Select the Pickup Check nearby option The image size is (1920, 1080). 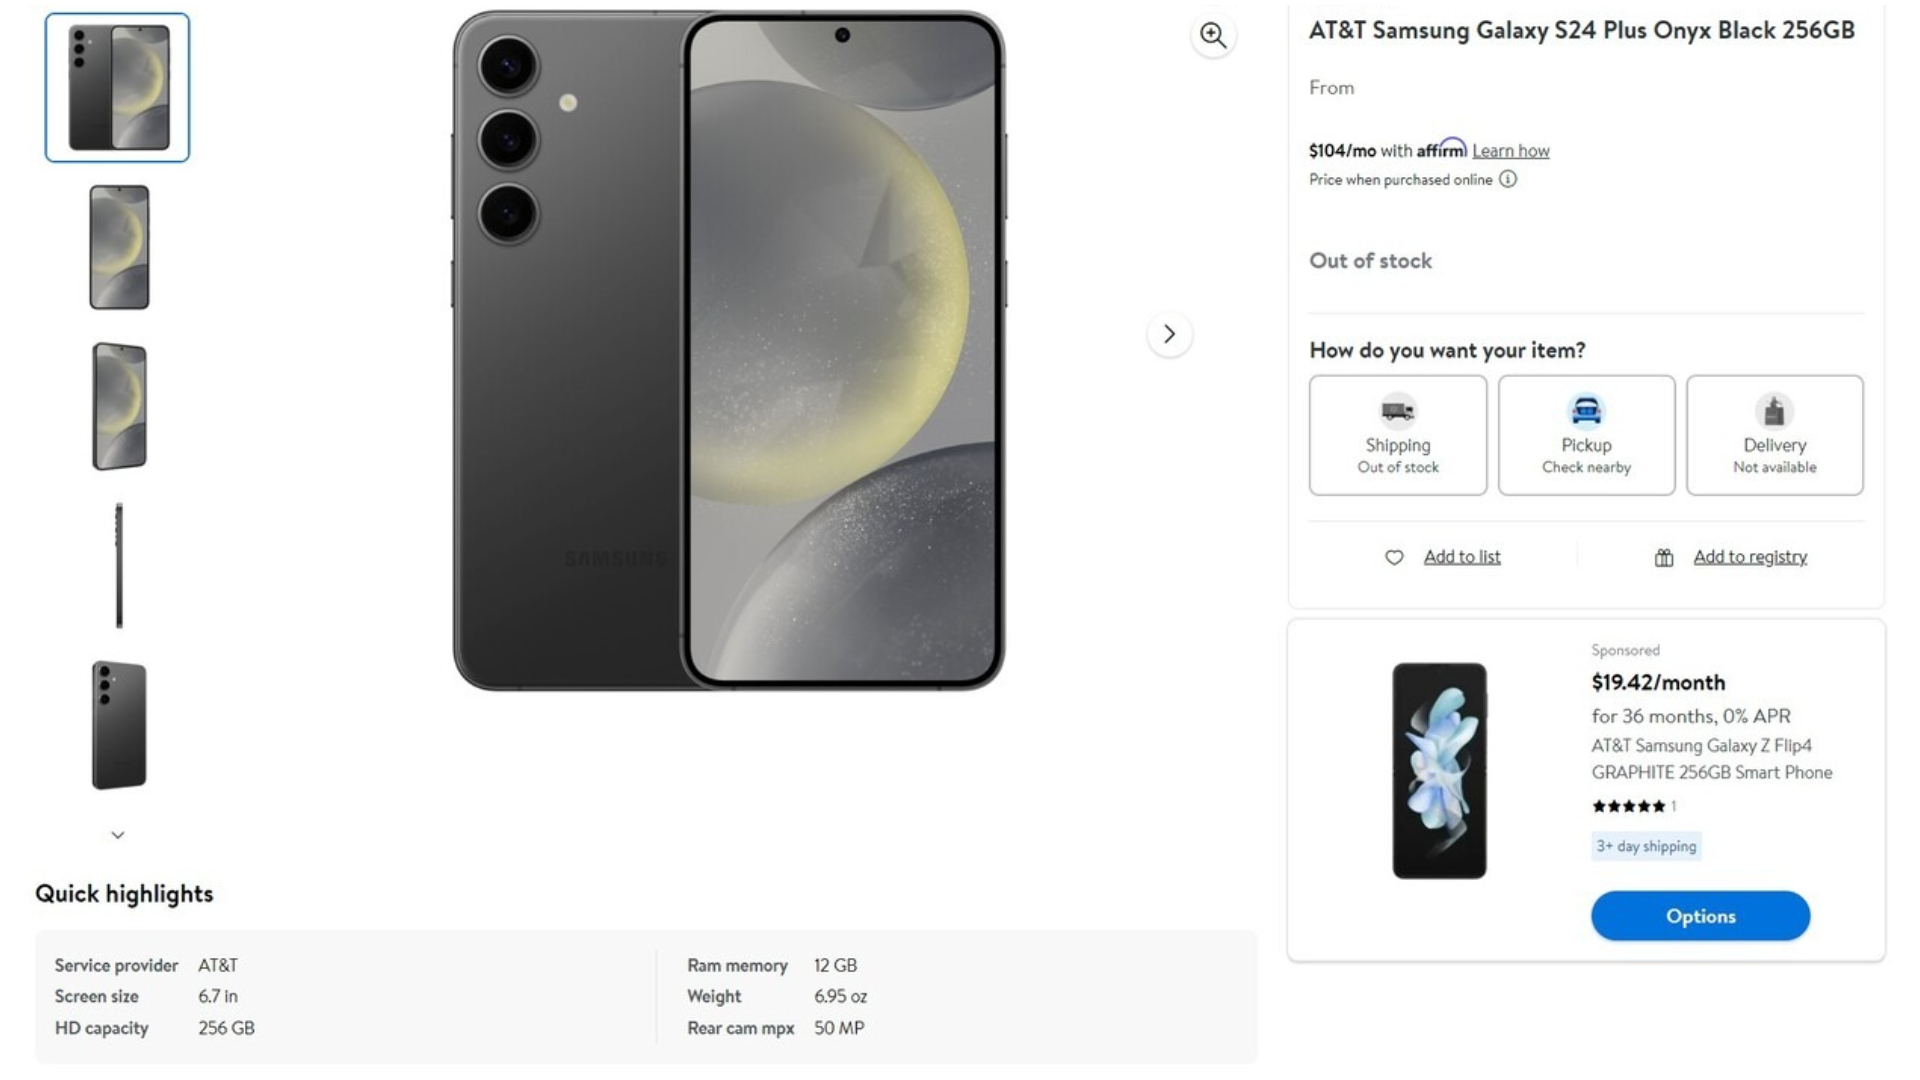pyautogui.click(x=1586, y=435)
